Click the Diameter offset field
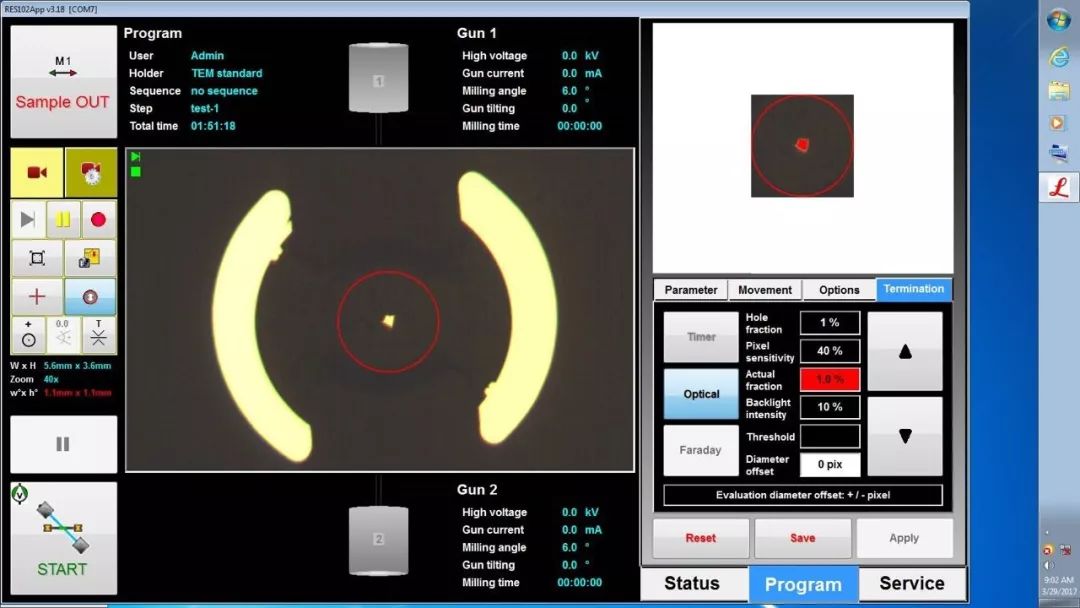The width and height of the screenshot is (1080, 608). pyautogui.click(x=829, y=465)
